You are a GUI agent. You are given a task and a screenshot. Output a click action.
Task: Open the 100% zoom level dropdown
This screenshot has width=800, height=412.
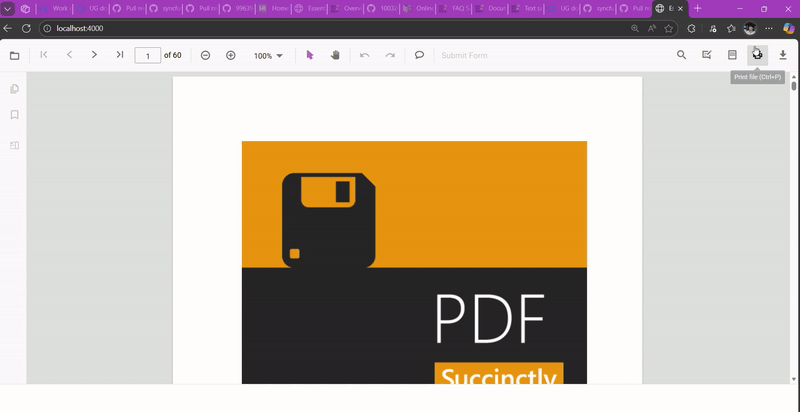268,56
